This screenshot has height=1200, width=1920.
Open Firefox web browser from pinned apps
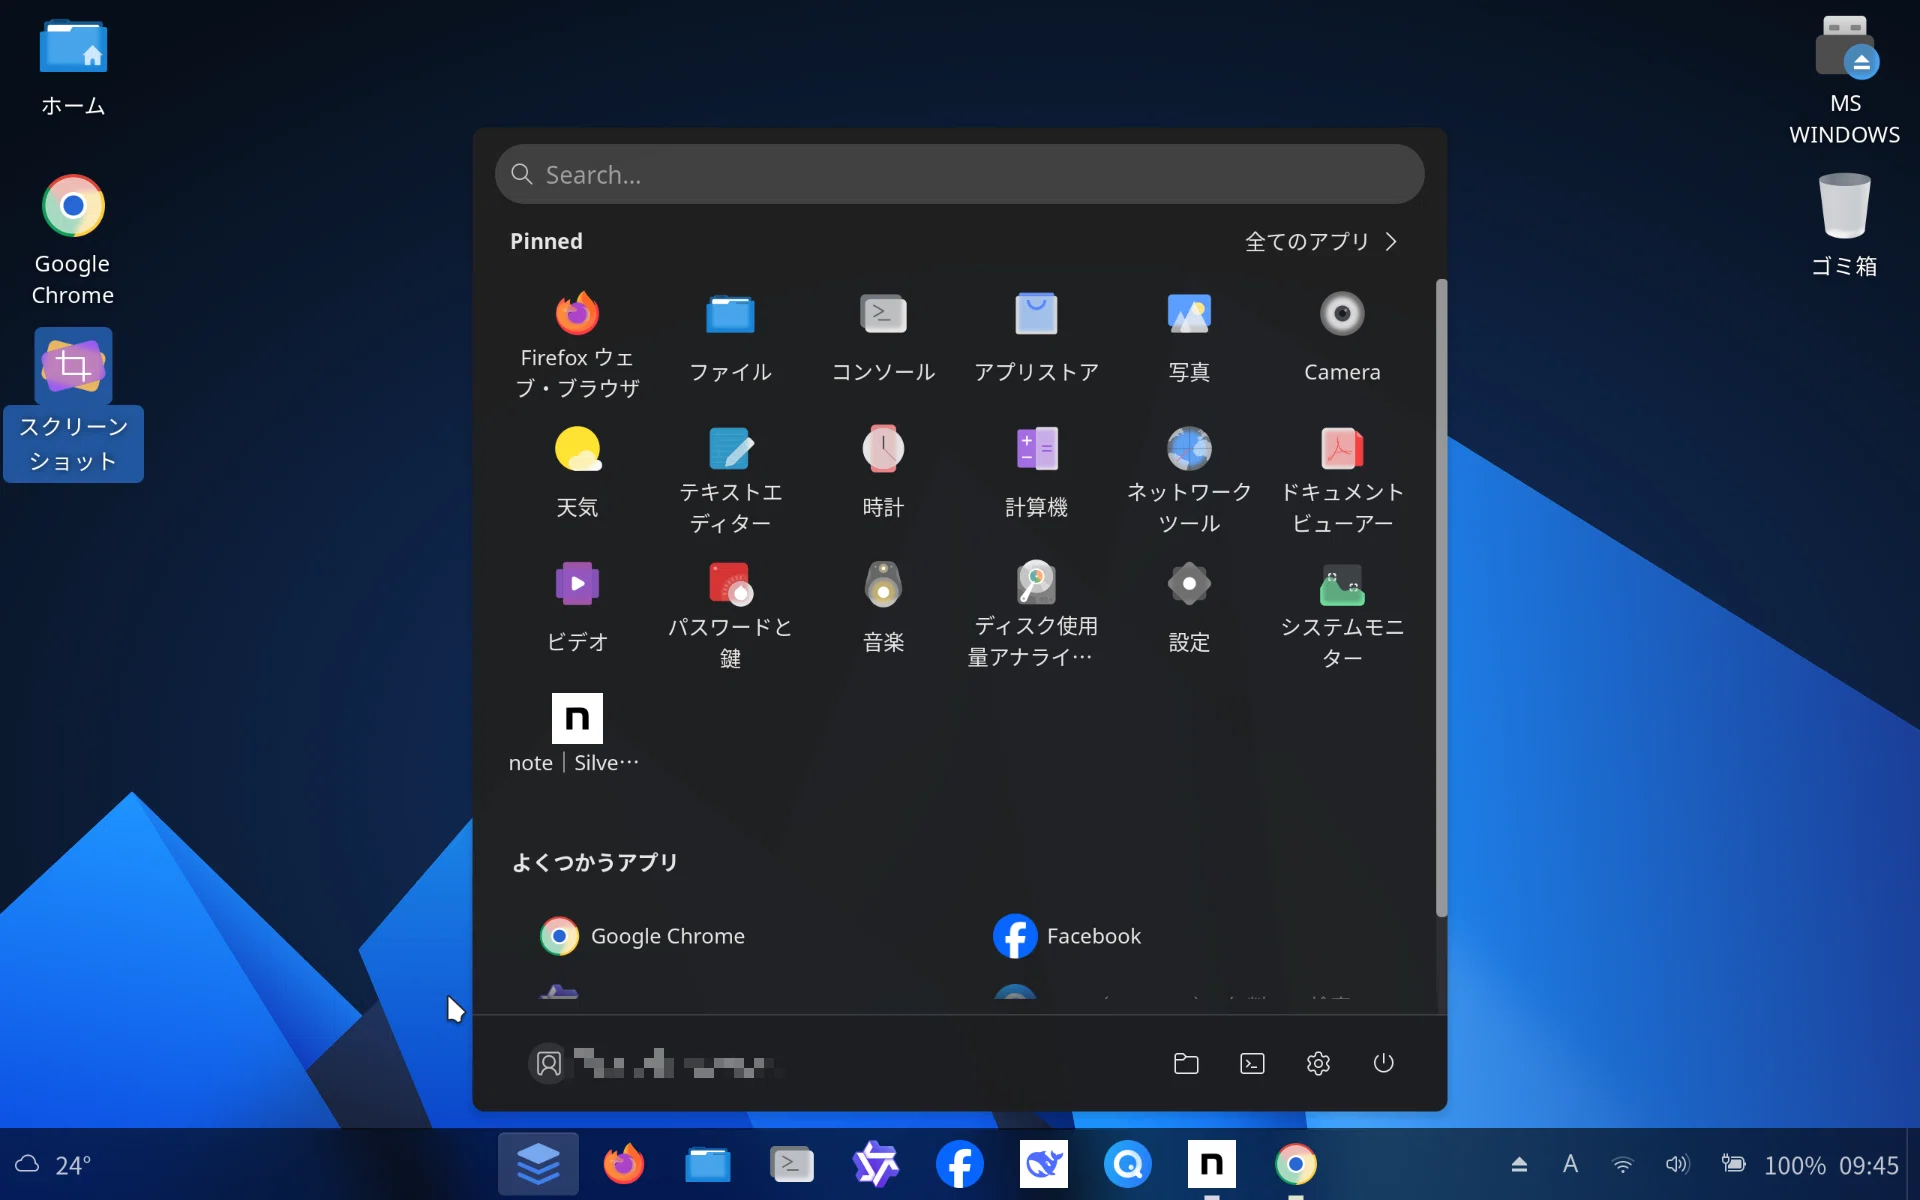coord(577,343)
